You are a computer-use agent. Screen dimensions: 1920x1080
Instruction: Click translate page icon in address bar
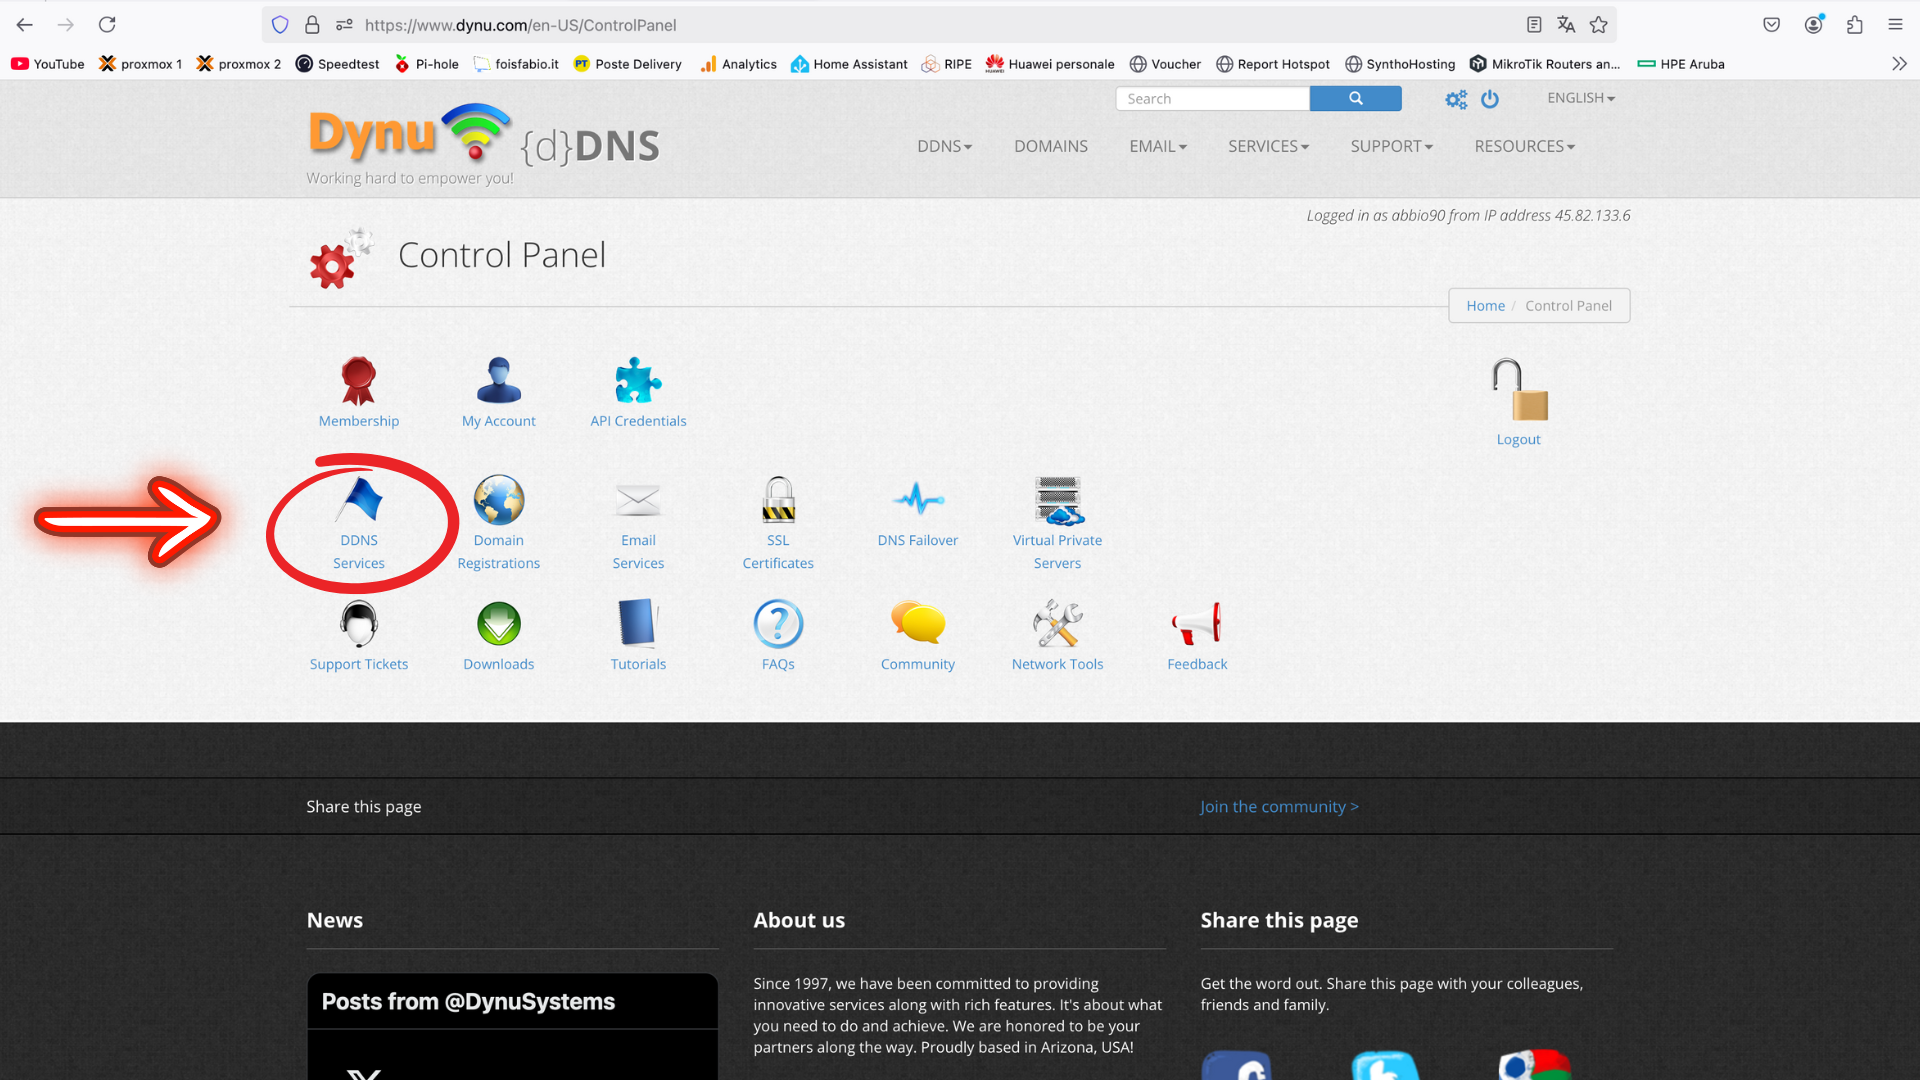[x=1566, y=25]
